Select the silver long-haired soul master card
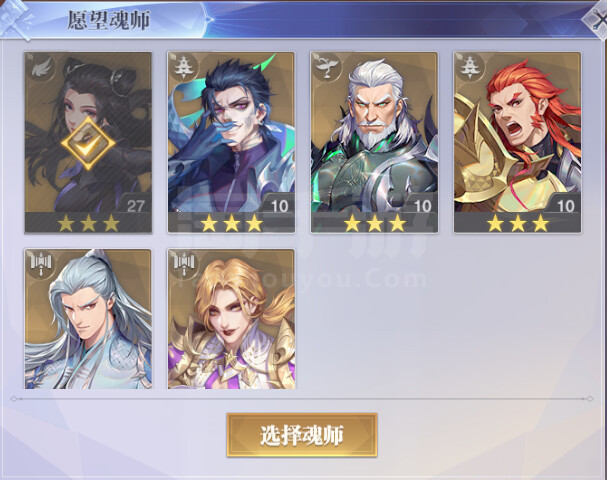The width and height of the screenshot is (607, 480). [88, 319]
